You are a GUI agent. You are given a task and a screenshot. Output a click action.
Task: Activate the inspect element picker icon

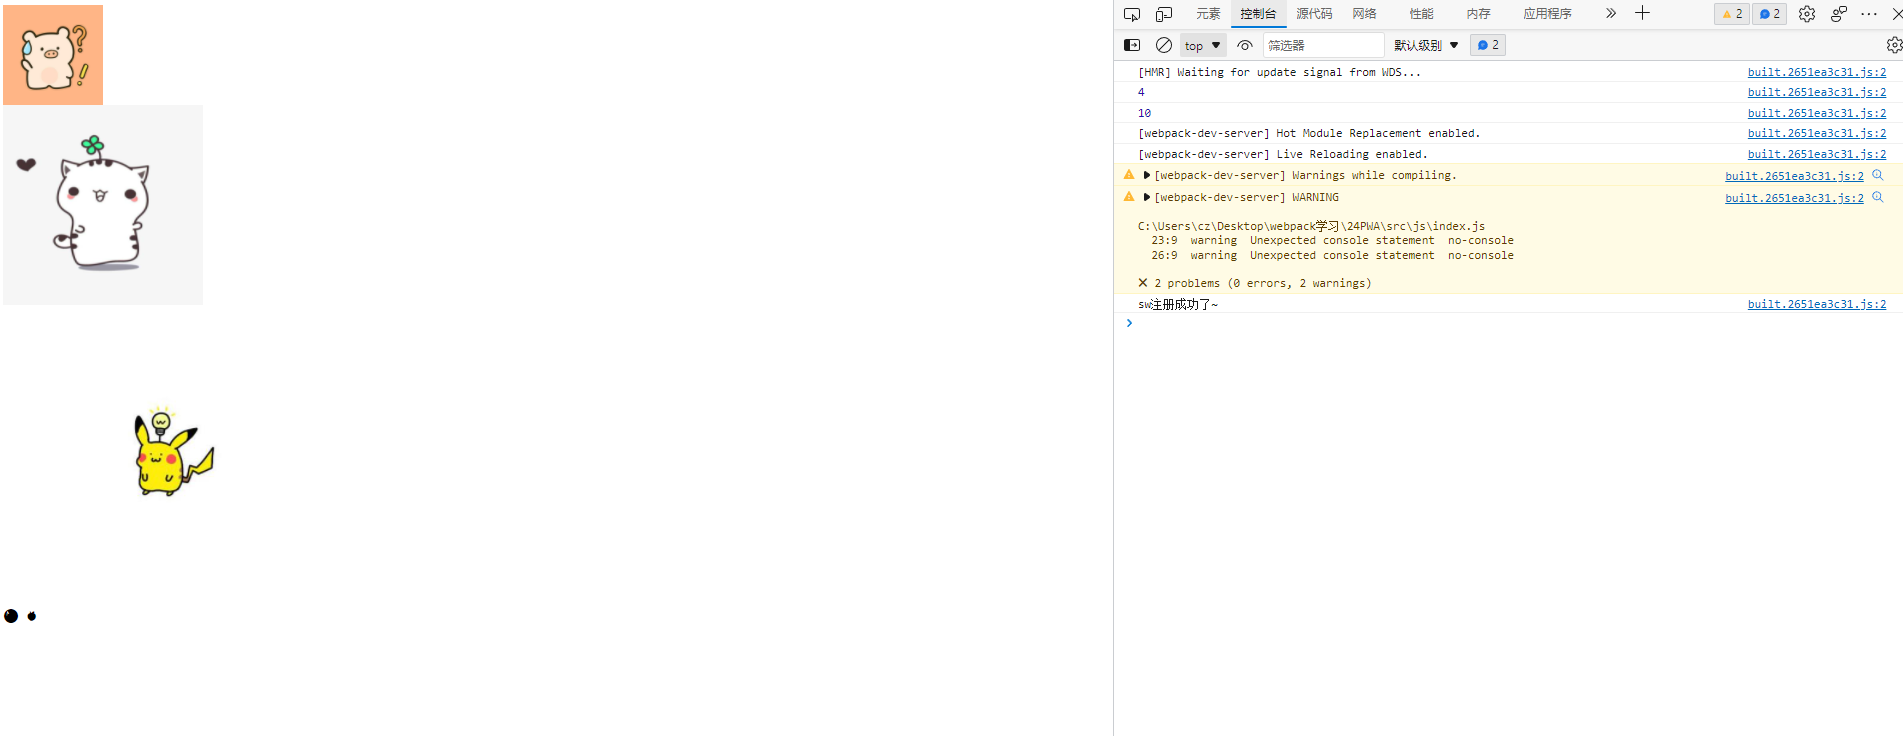coord(1132,14)
